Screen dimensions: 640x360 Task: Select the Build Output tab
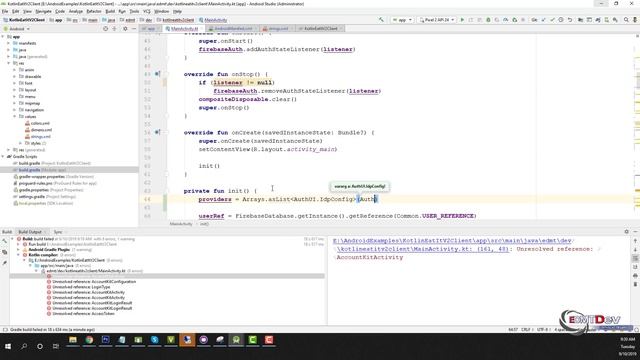30,232
